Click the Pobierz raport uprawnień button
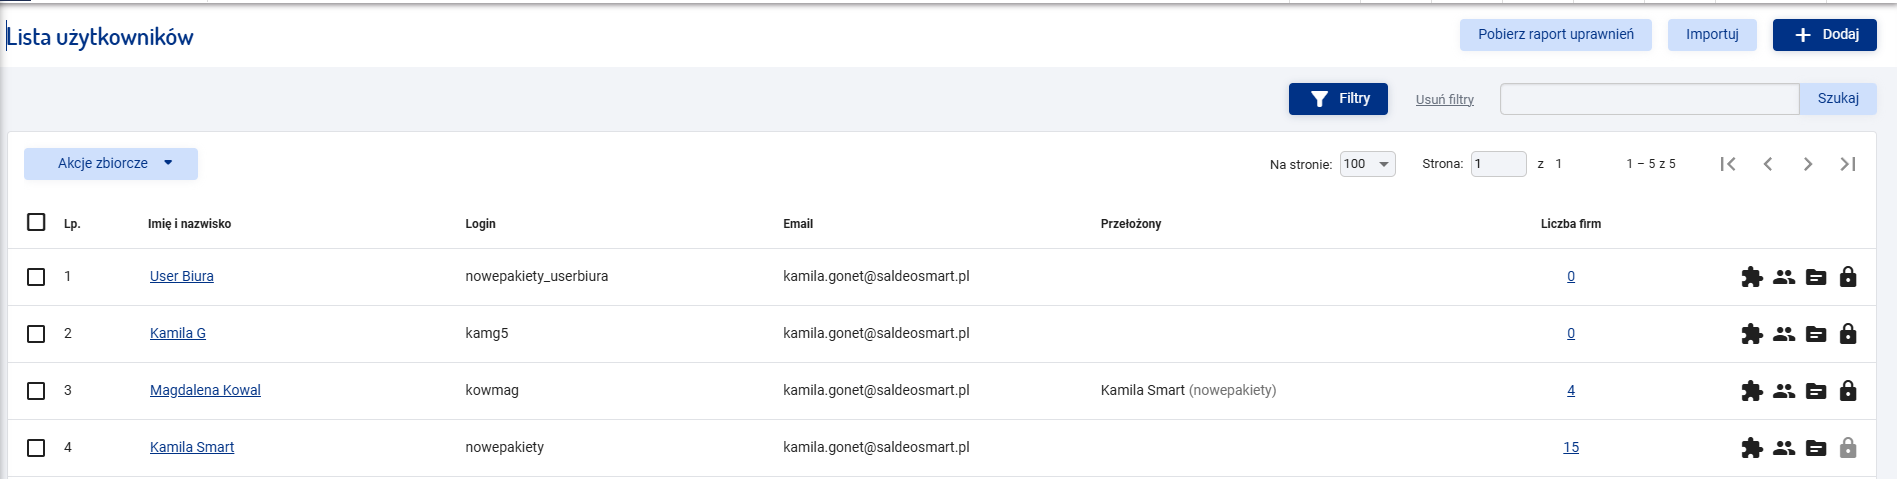 [x=1556, y=35]
